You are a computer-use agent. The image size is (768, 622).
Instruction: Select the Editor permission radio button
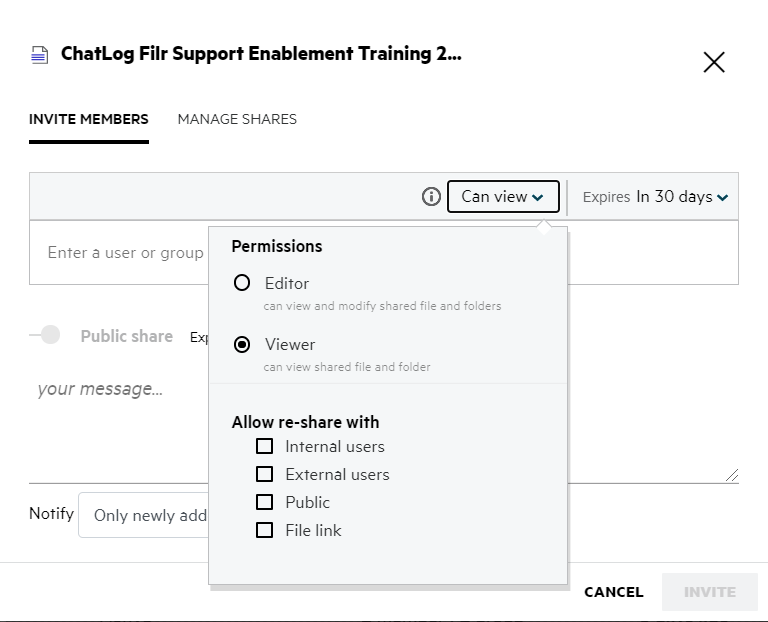[x=242, y=283]
